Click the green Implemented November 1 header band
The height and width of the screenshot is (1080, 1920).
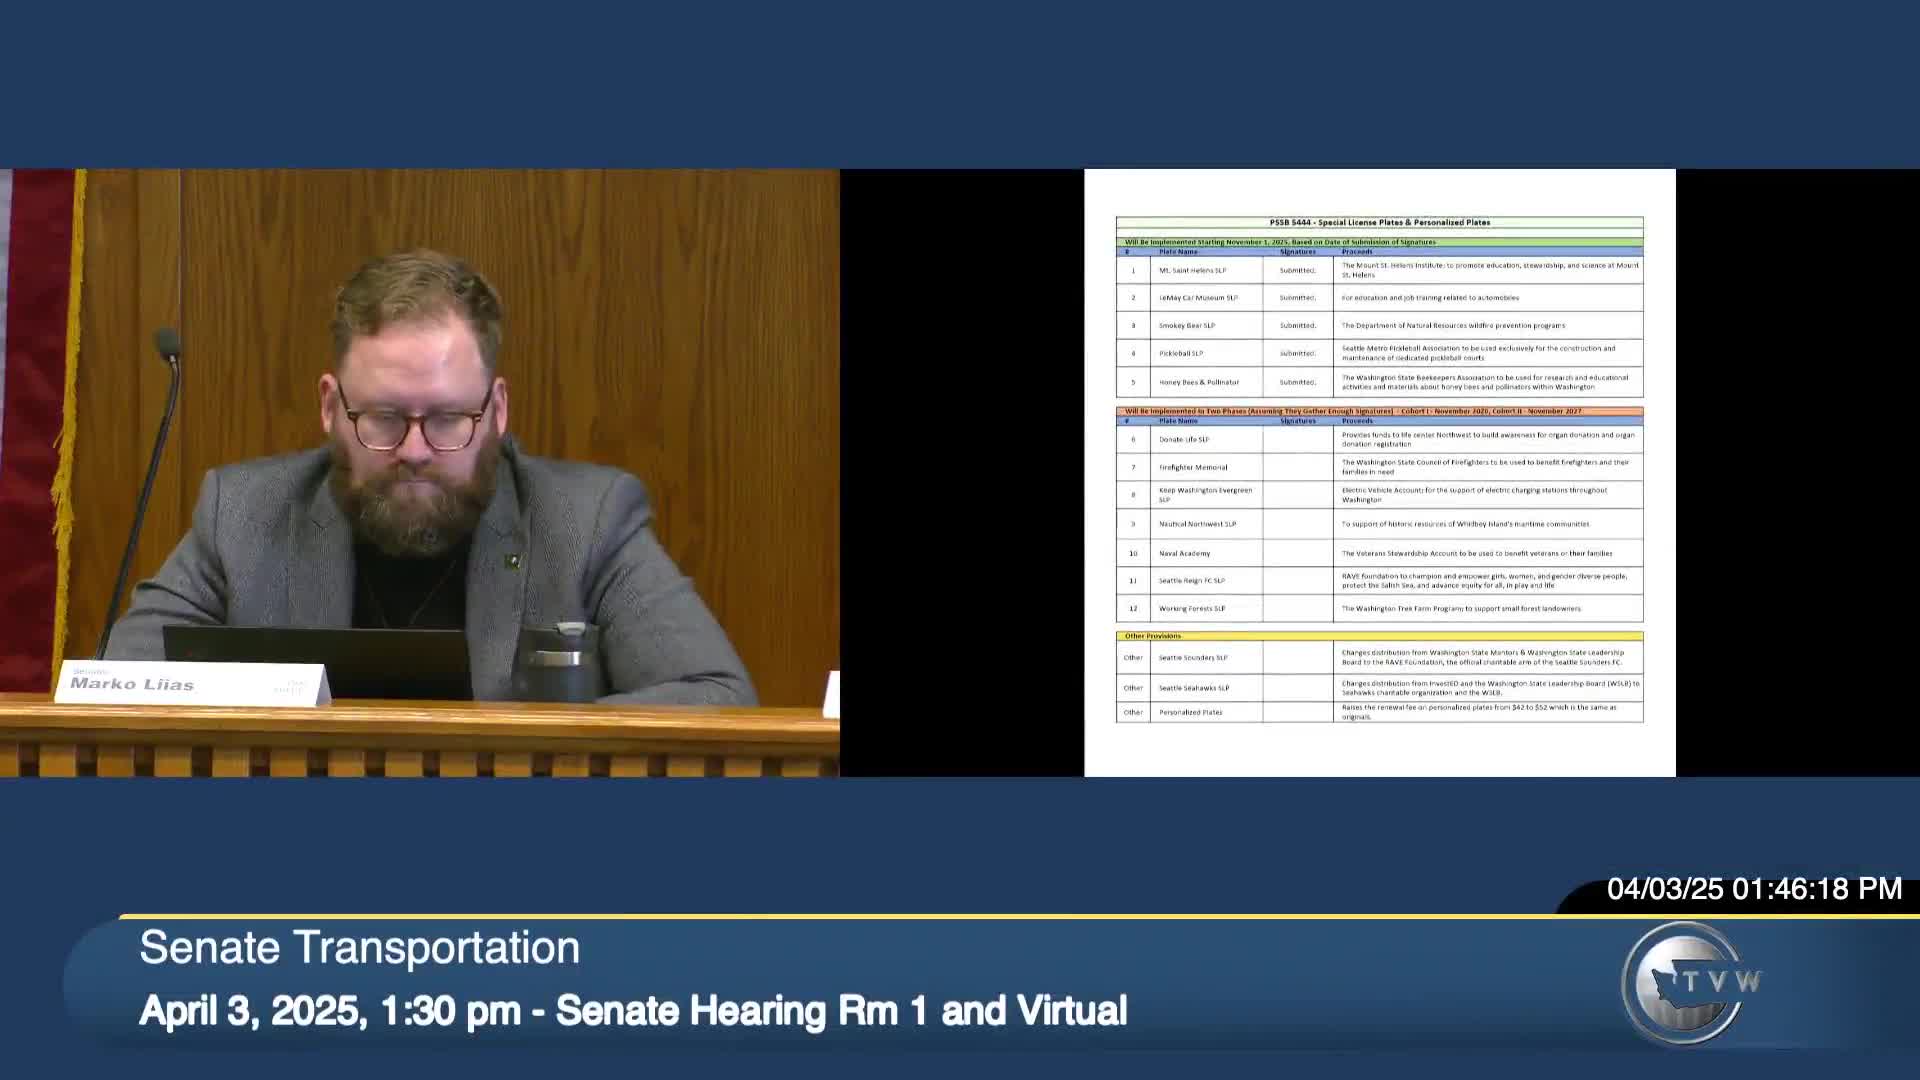pyautogui.click(x=1379, y=242)
